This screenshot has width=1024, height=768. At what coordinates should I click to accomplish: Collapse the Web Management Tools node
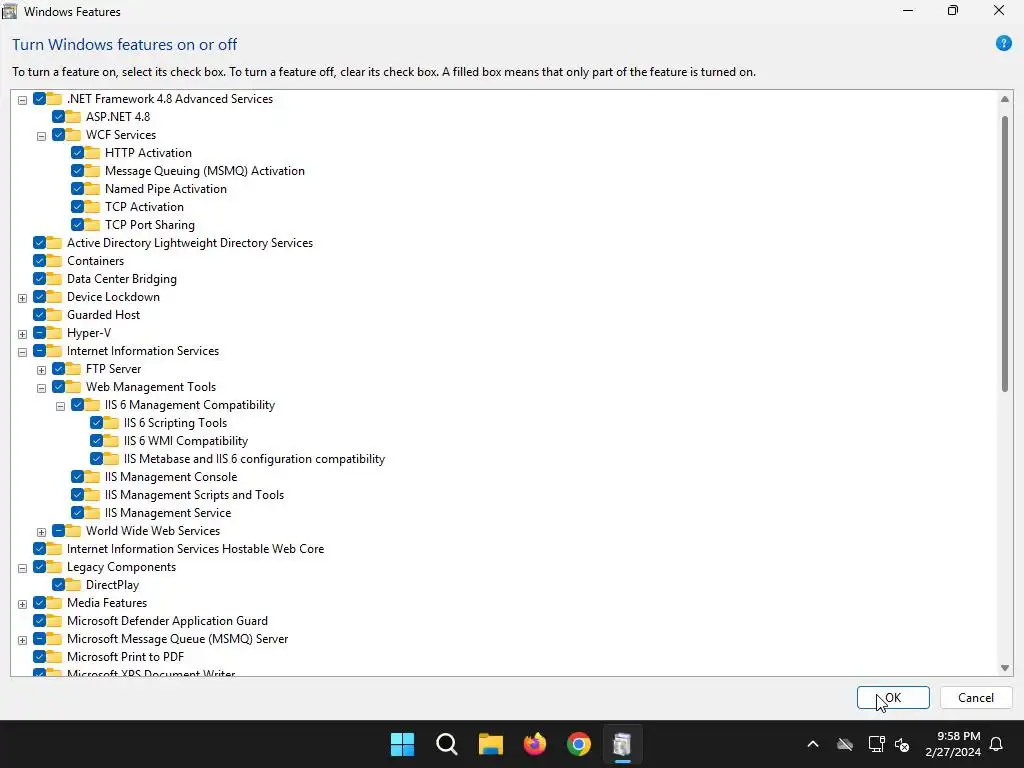click(x=41, y=388)
